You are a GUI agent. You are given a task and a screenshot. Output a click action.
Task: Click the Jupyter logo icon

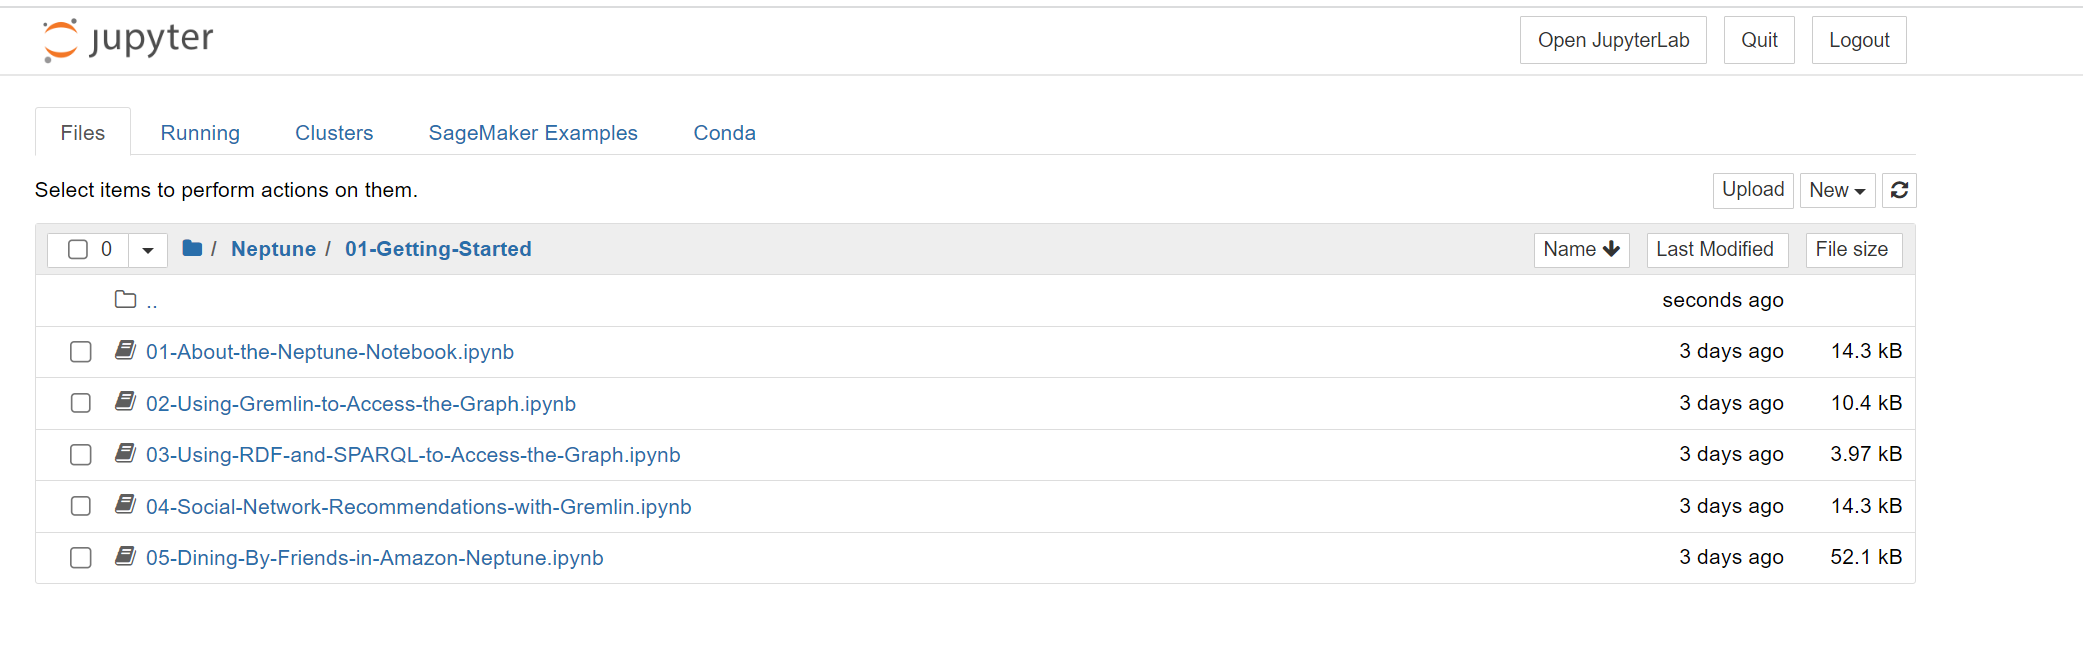(60, 40)
